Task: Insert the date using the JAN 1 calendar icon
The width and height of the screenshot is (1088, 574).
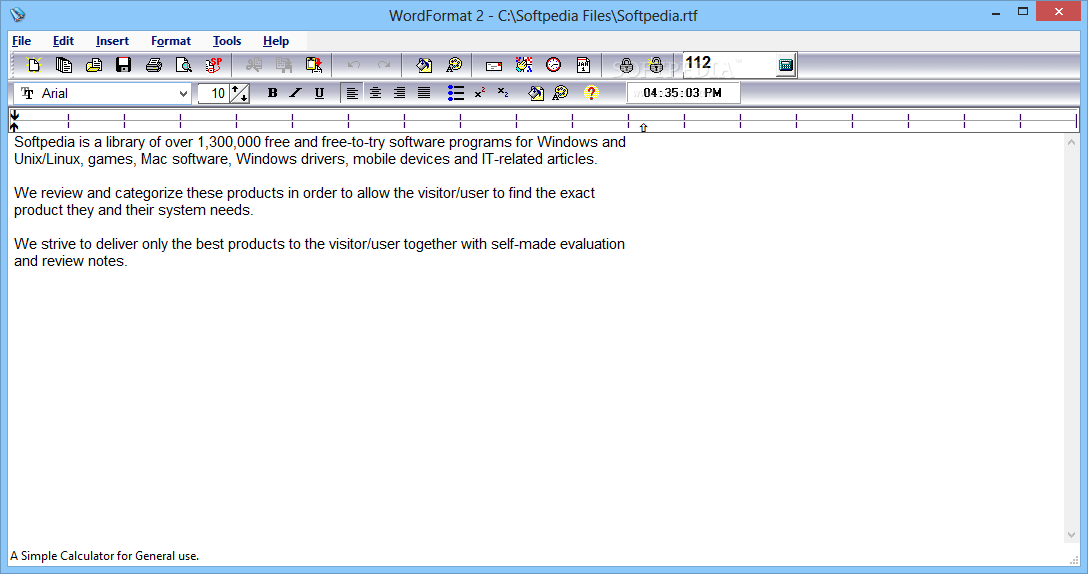Action: [584, 65]
